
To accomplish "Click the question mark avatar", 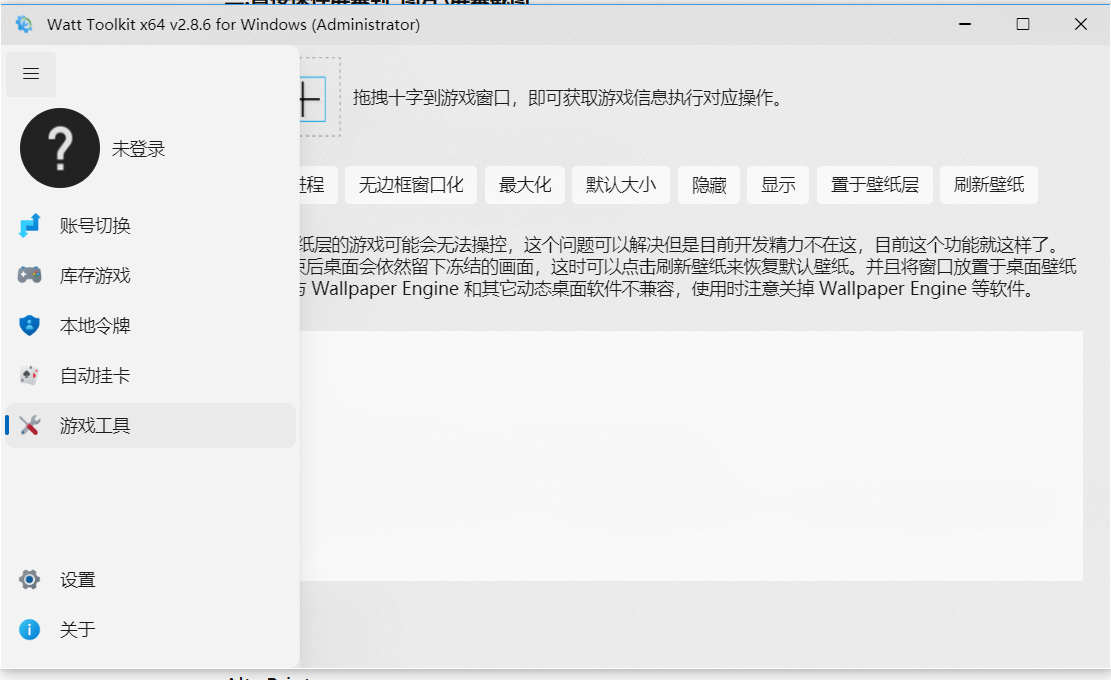I will coord(59,148).
